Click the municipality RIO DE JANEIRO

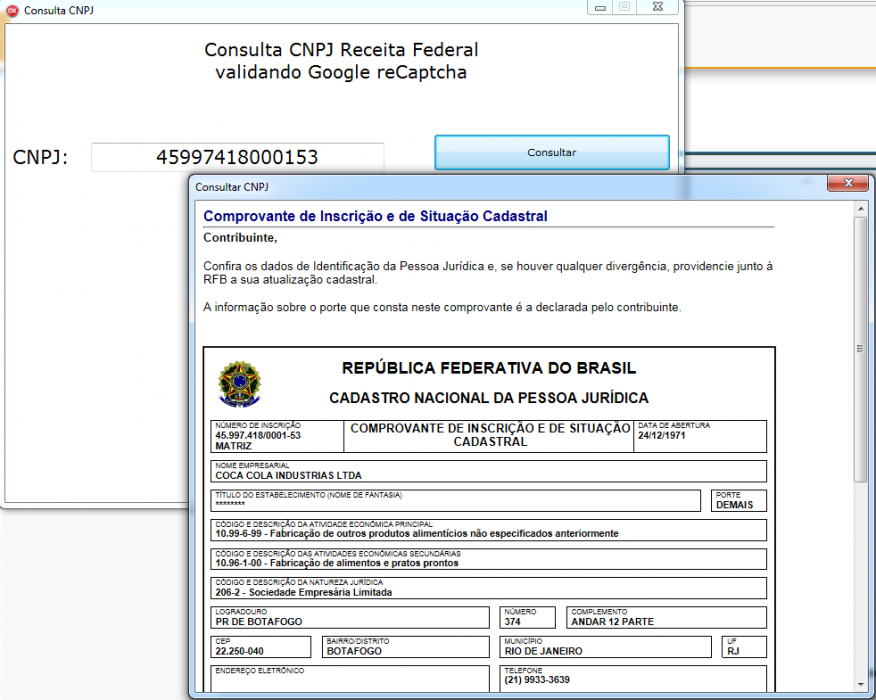pyautogui.click(x=544, y=651)
